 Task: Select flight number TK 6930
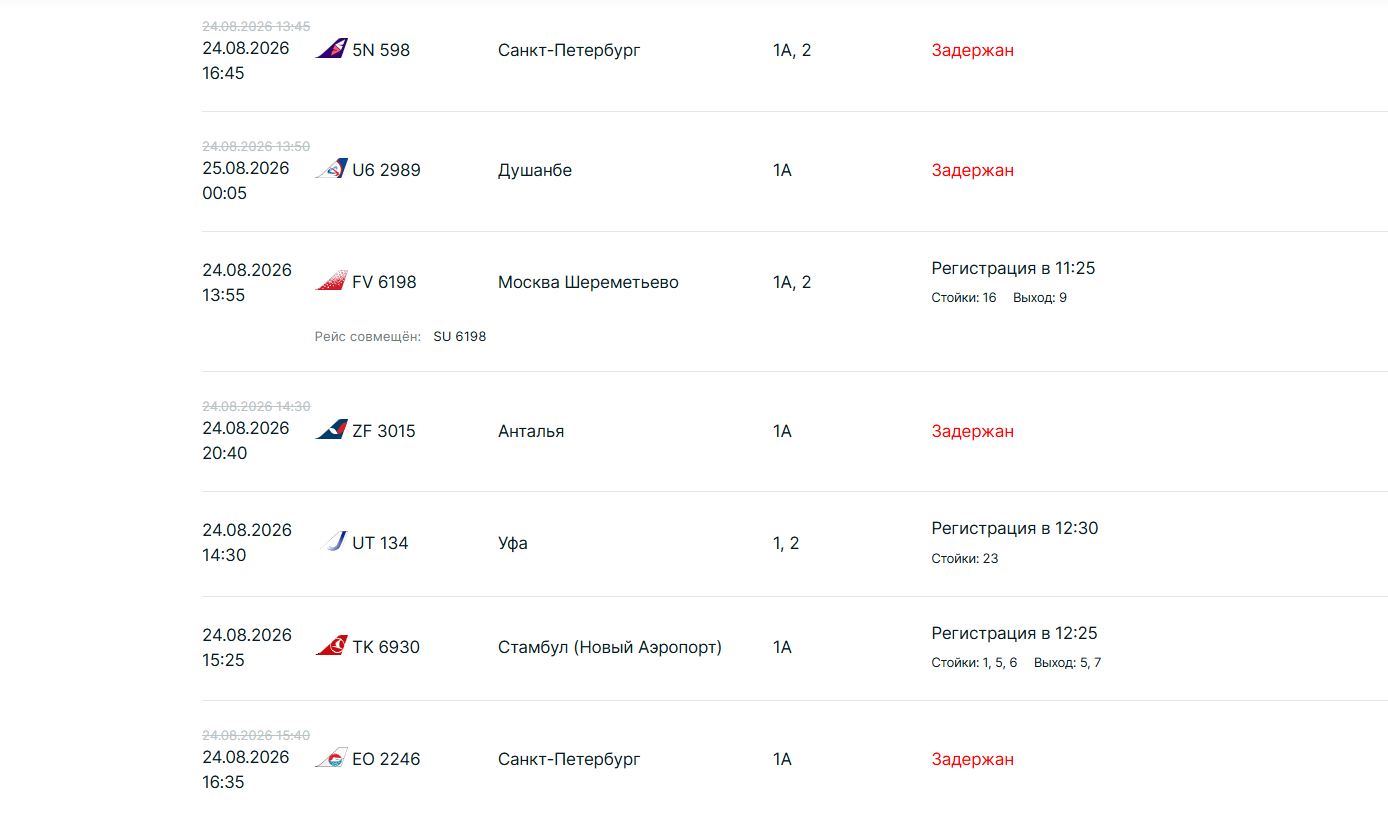click(x=386, y=647)
